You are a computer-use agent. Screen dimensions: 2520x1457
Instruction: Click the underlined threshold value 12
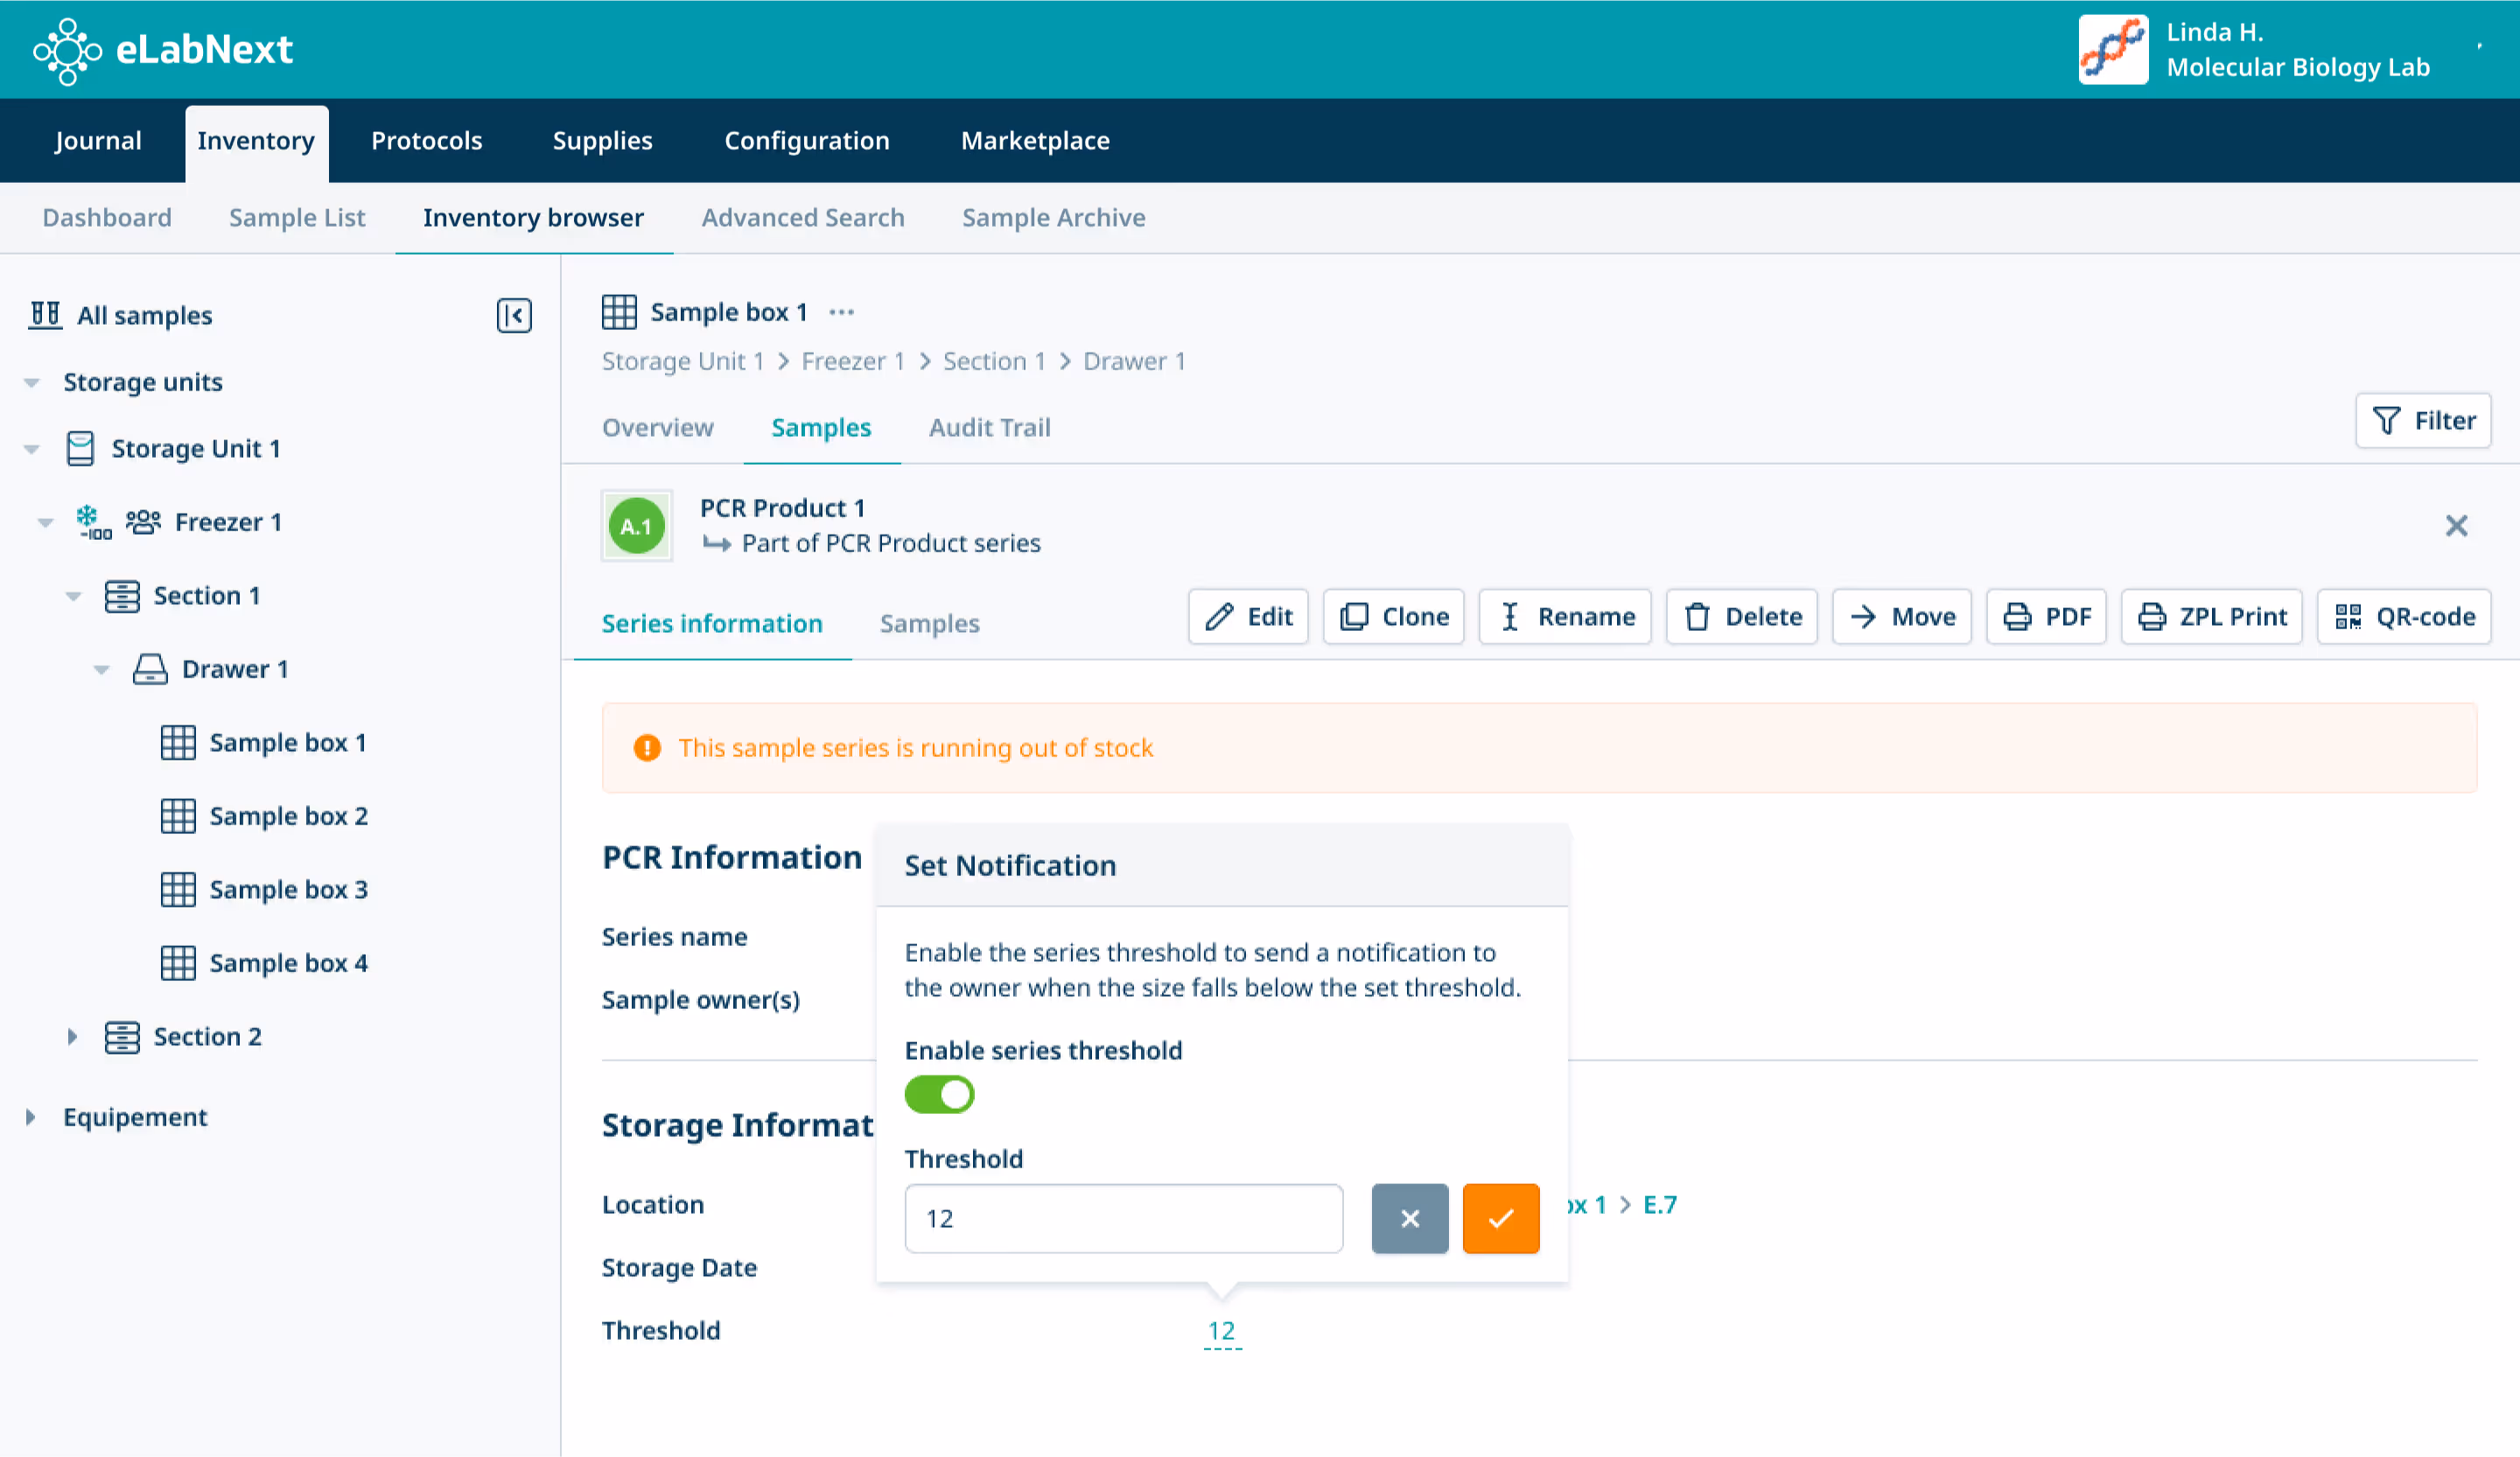1222,1331
